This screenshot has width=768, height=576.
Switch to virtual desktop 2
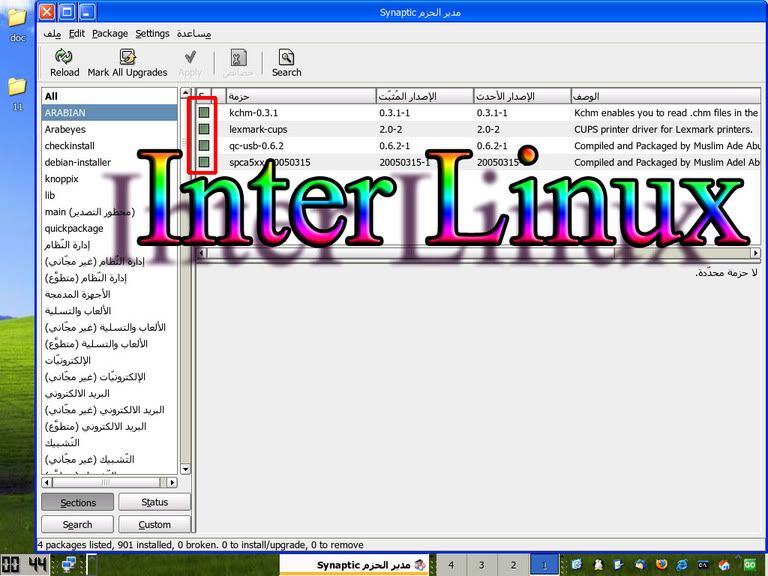(513, 565)
